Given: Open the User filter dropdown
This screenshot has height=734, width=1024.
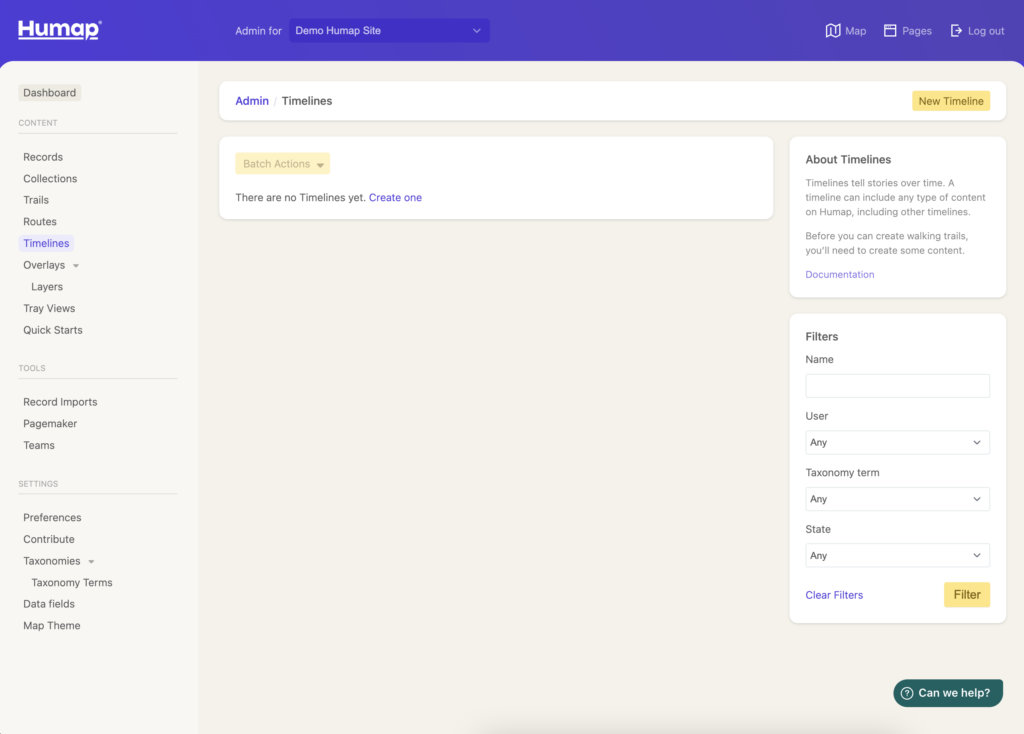Looking at the screenshot, I should click(x=897, y=442).
